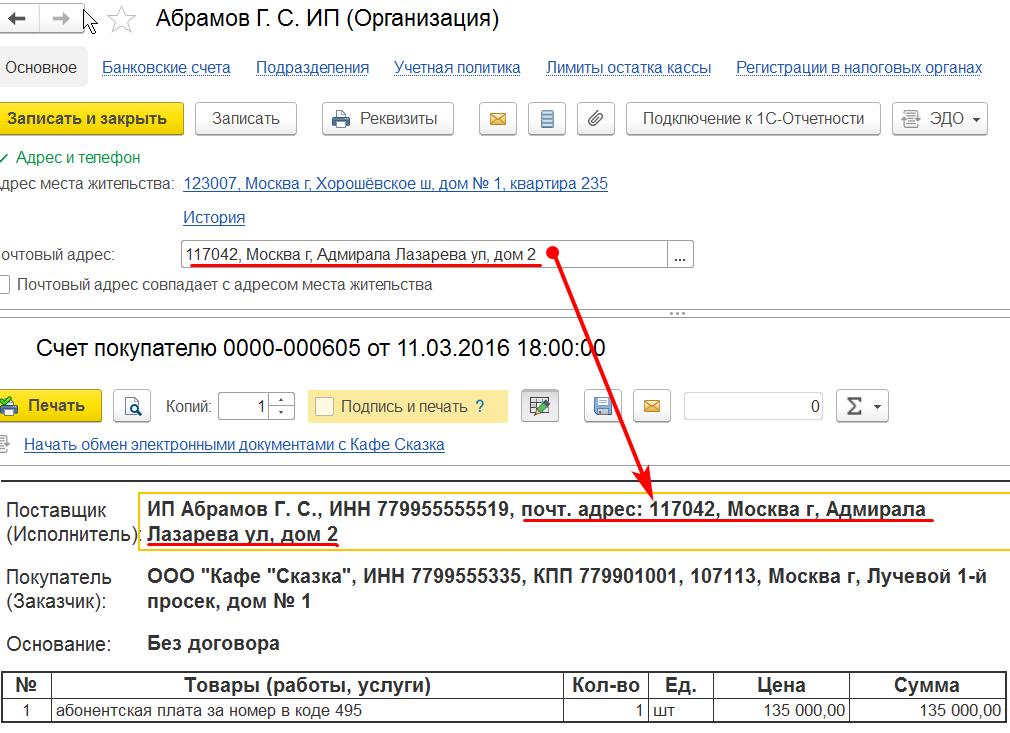Attach files with the paperclip icon
Viewport: 1010px width, 733px height.
[x=596, y=119]
